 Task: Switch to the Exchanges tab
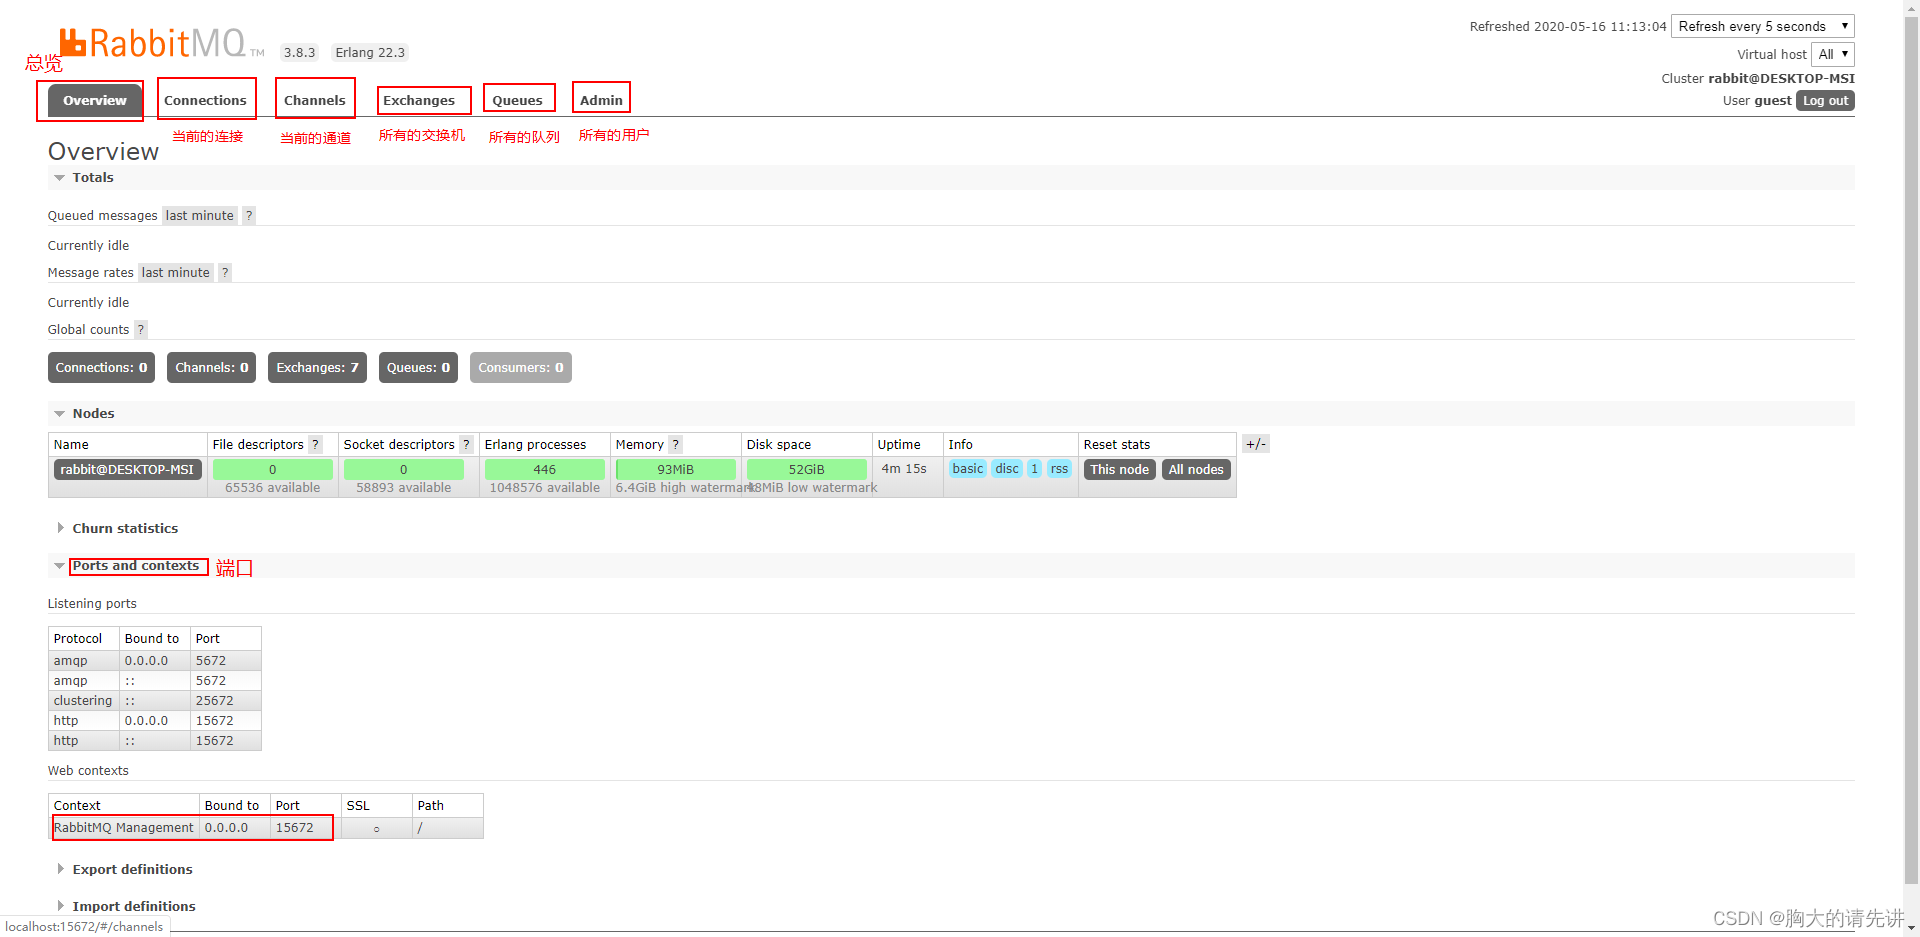[x=419, y=100]
